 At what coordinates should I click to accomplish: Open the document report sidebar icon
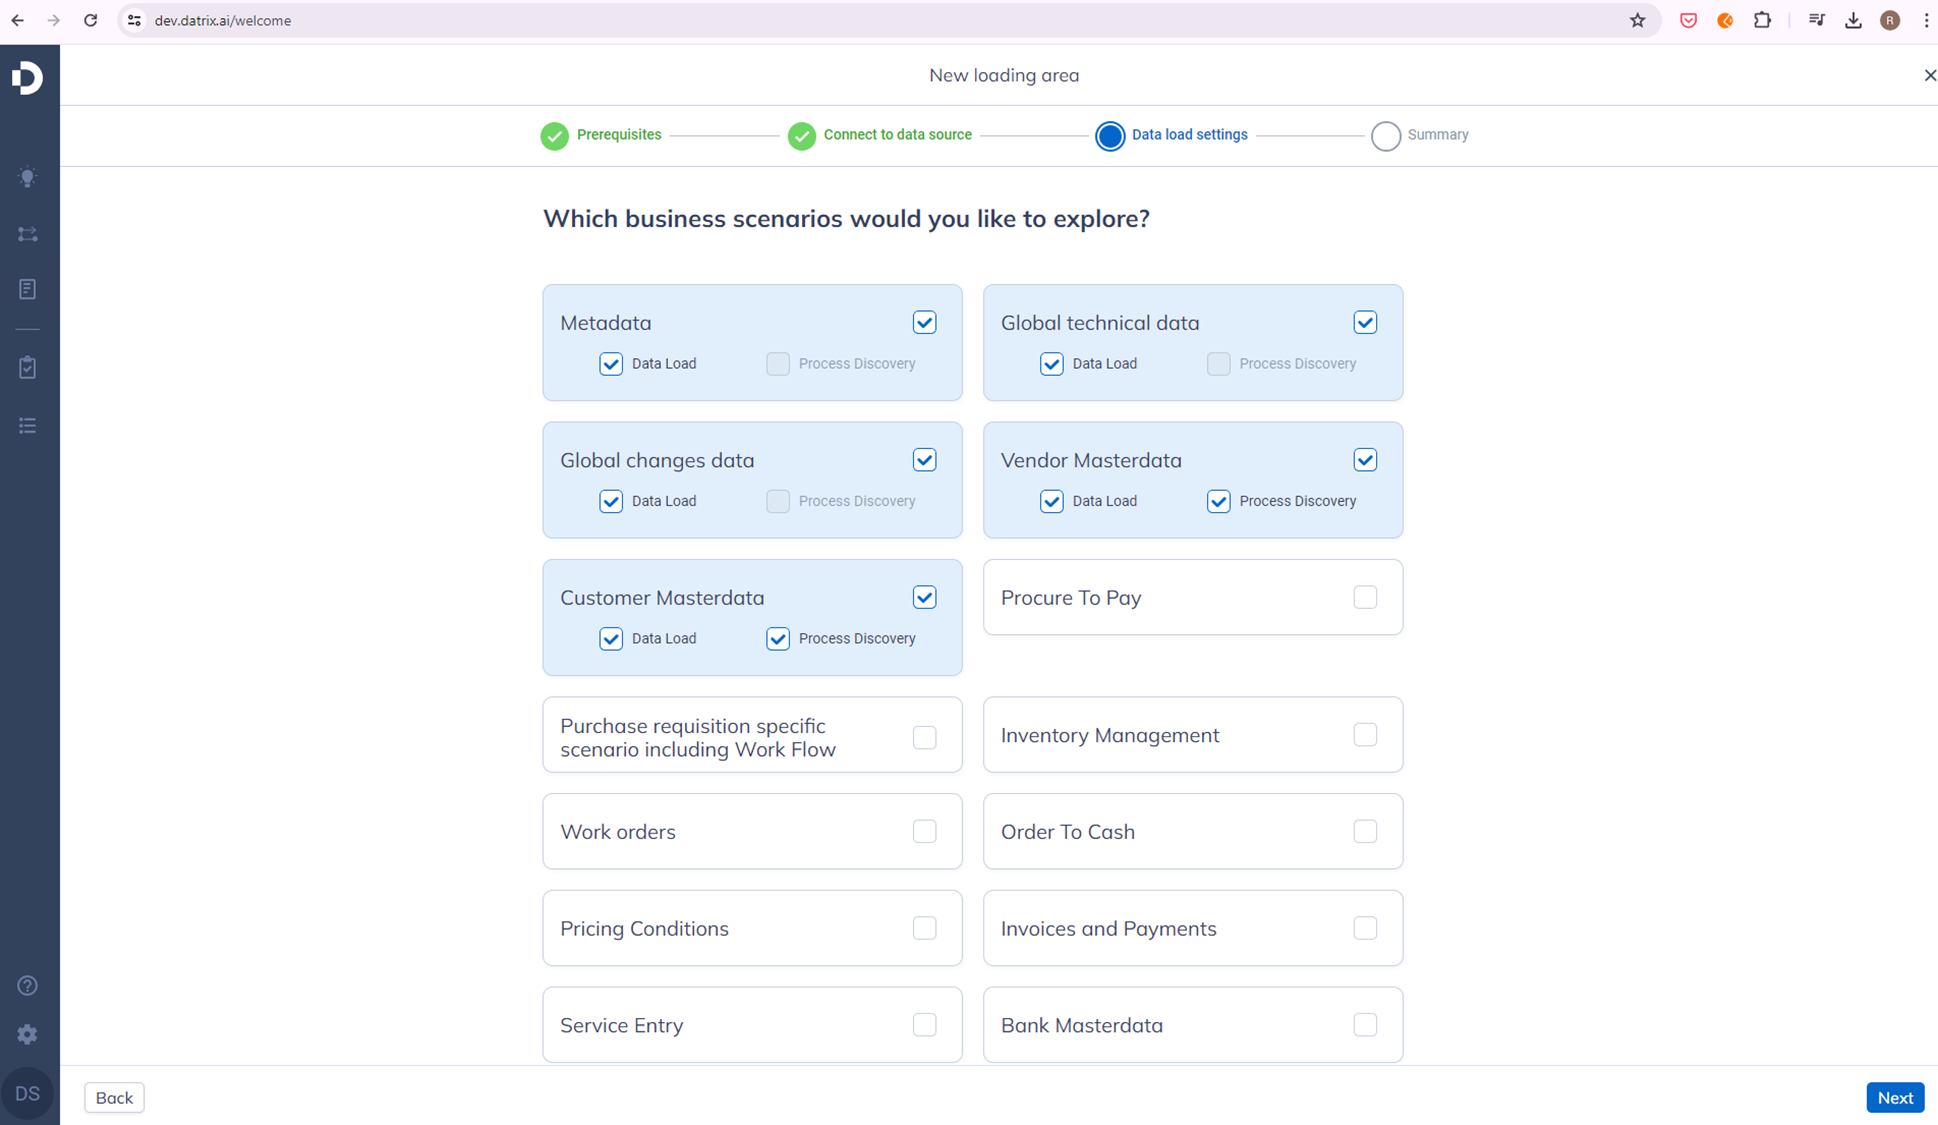(x=28, y=289)
